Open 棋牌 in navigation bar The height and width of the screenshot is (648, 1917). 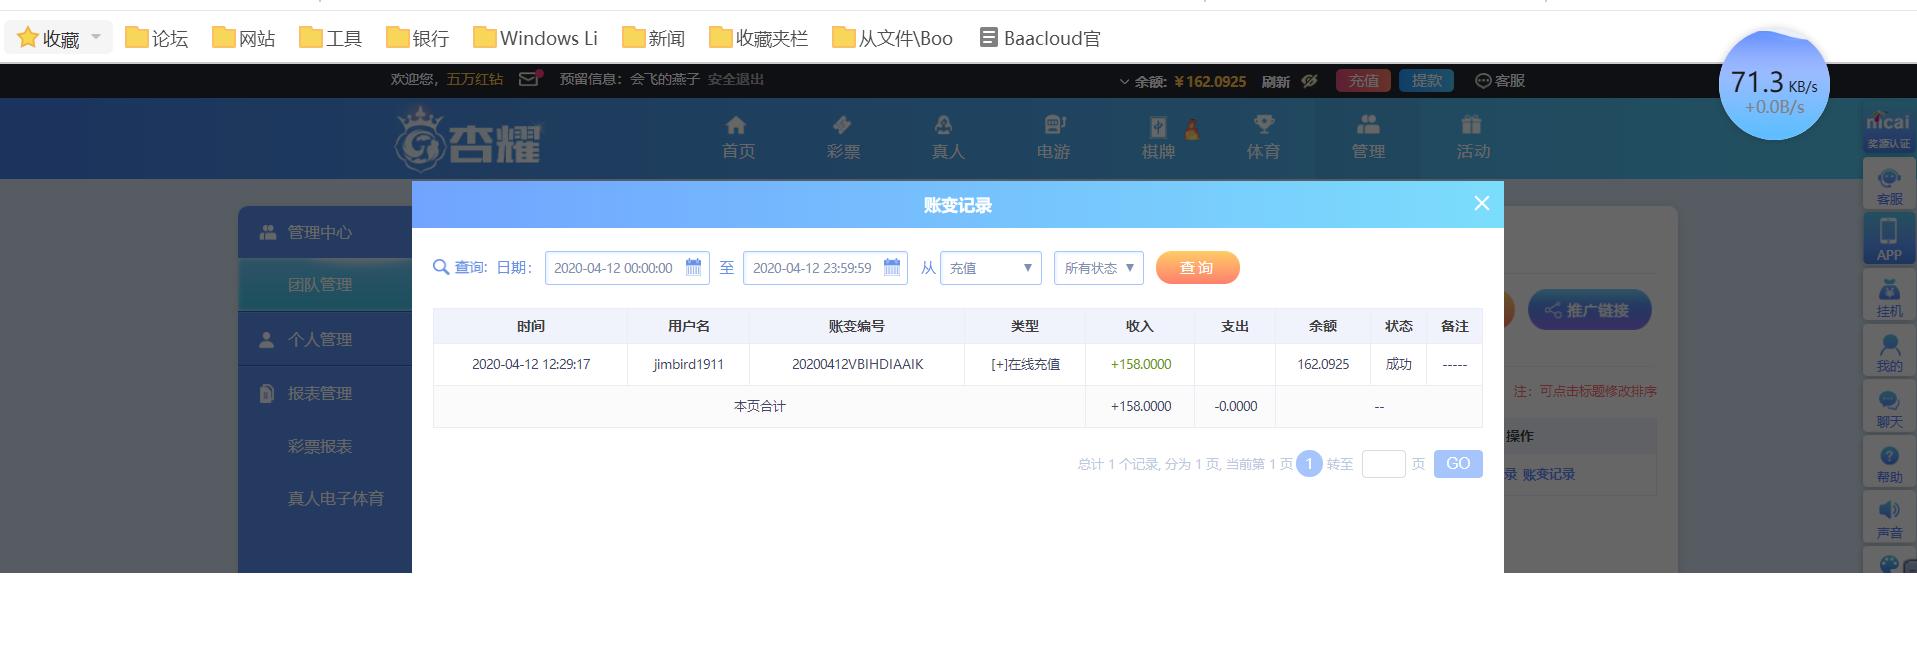click(x=1158, y=138)
